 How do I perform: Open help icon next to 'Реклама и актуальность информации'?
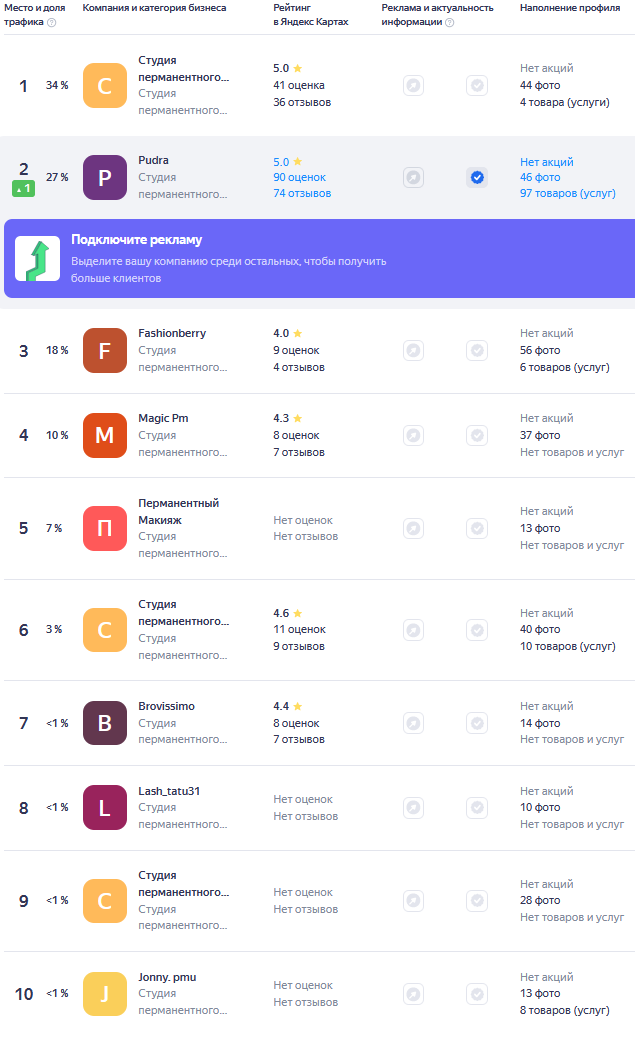(450, 23)
